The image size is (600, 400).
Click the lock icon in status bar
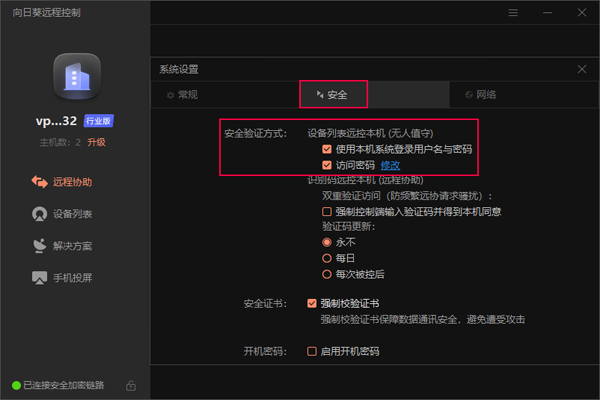[x=131, y=385]
